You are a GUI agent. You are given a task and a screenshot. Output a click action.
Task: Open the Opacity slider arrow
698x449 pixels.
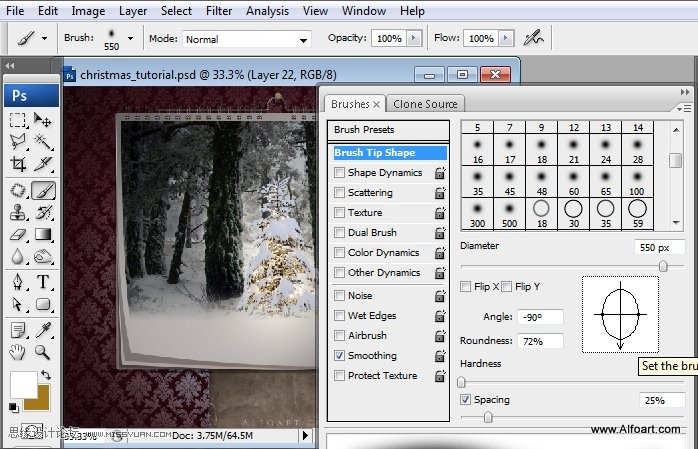click(x=414, y=38)
